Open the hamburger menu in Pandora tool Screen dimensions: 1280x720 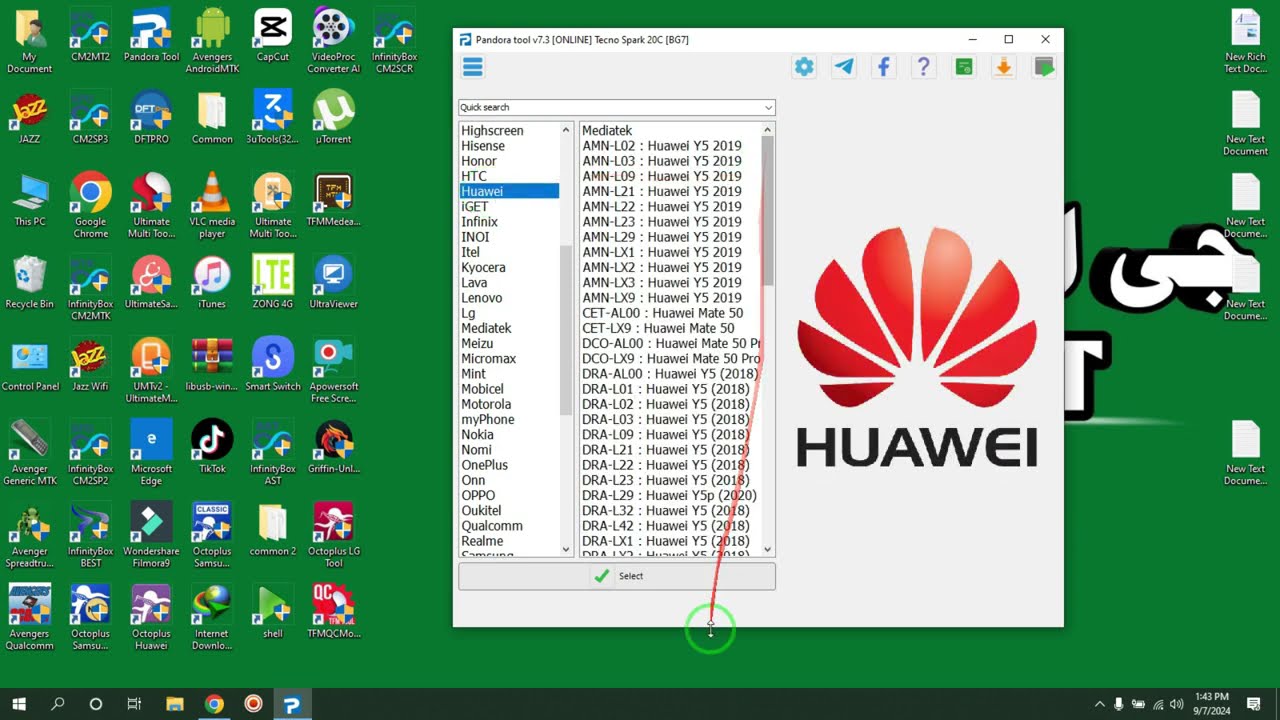pyautogui.click(x=473, y=67)
